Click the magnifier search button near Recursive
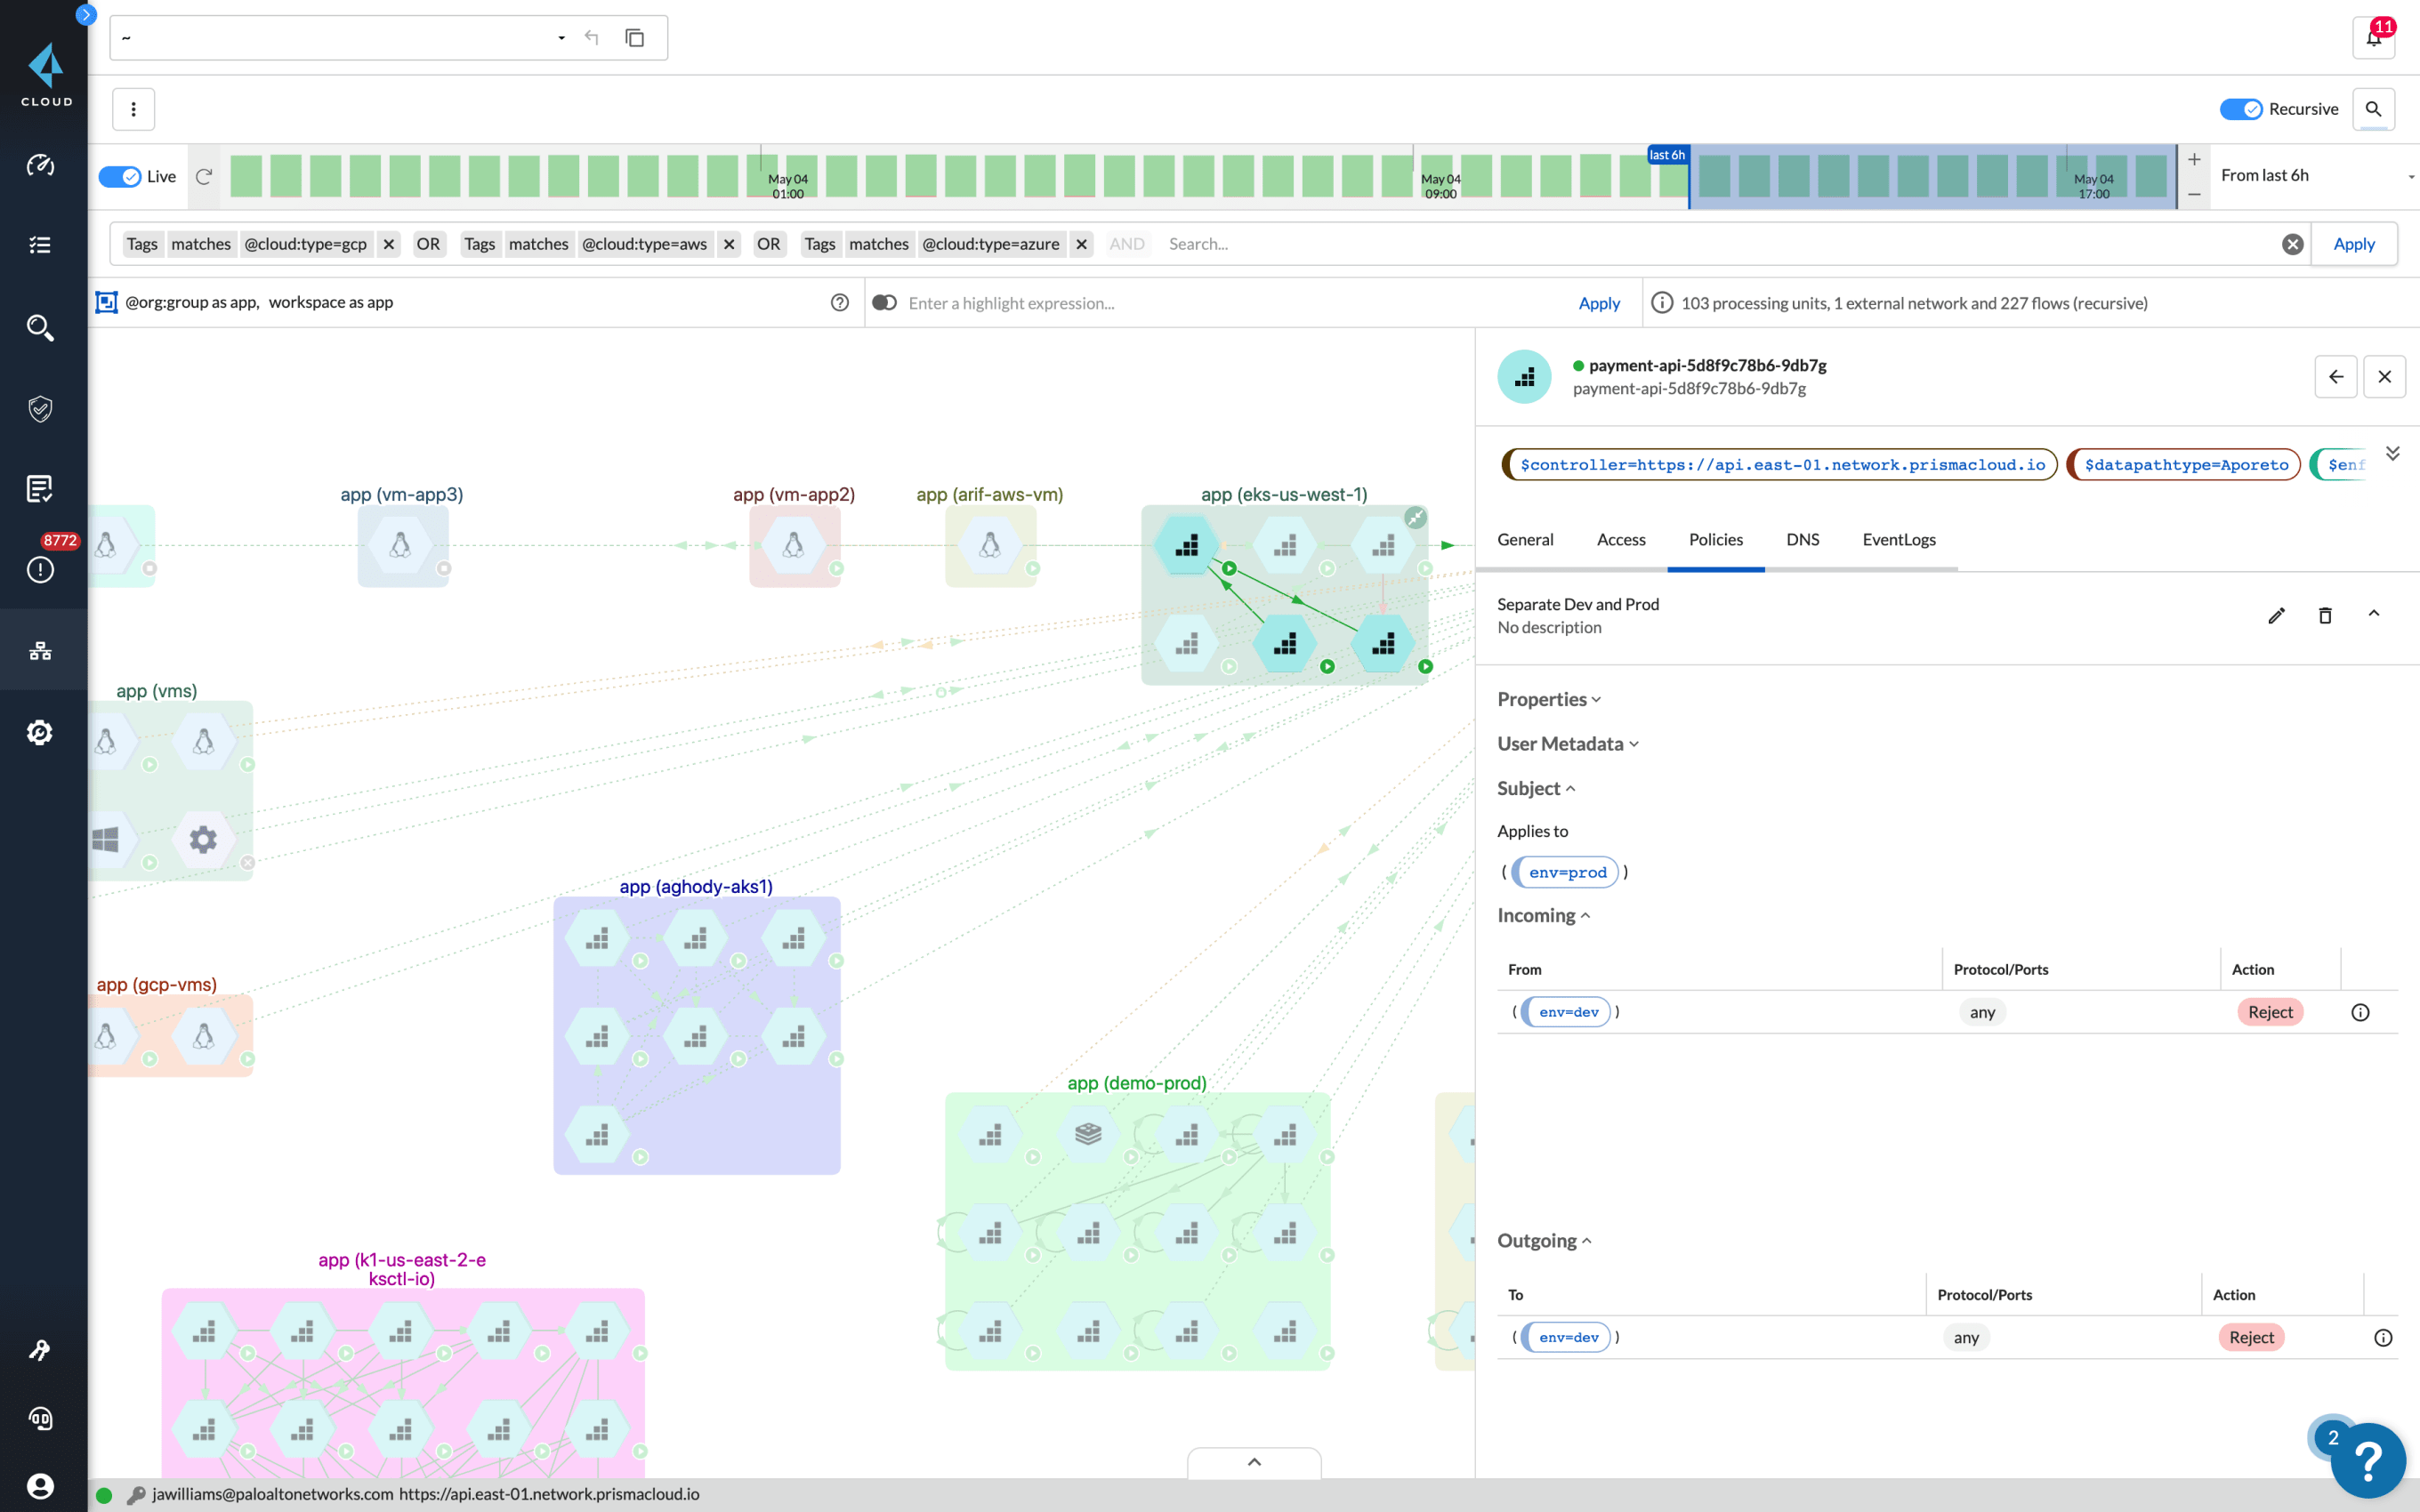This screenshot has width=2420, height=1512. pos(2373,109)
